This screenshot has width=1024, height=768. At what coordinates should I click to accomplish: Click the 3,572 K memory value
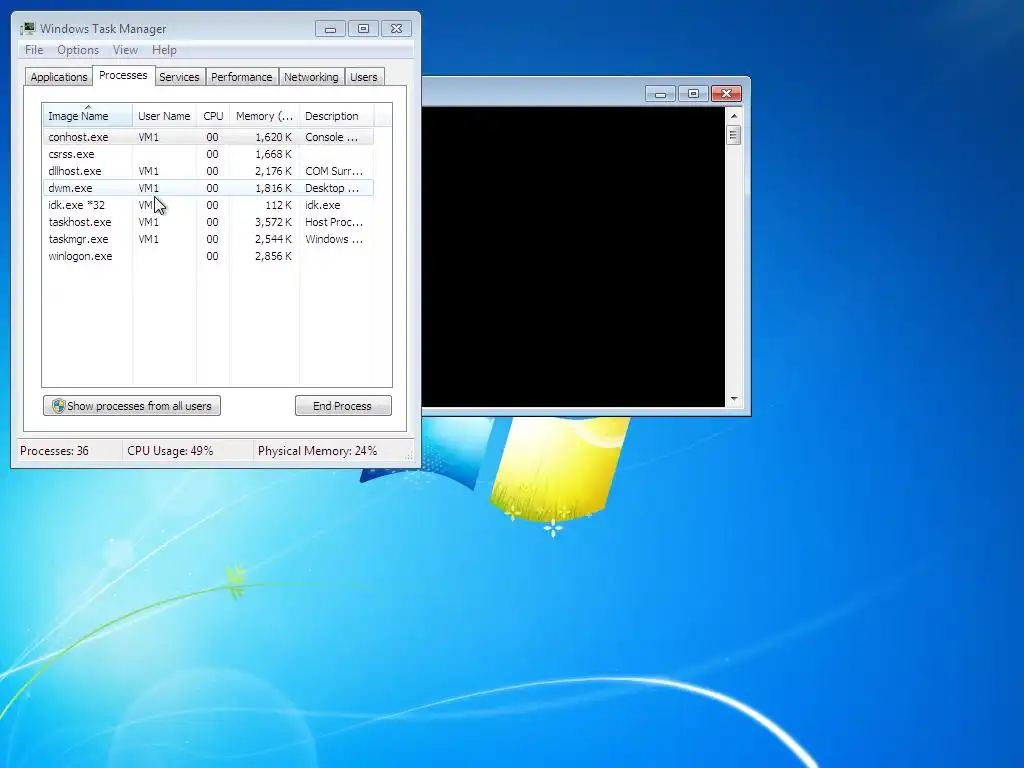(x=273, y=222)
